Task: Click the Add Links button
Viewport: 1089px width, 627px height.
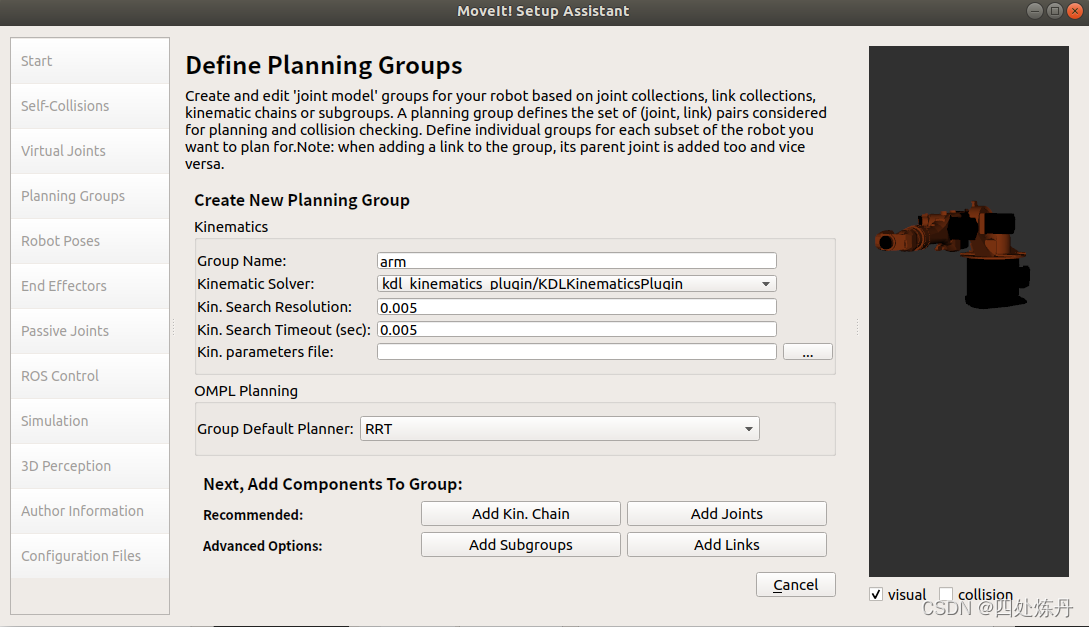Action: 726,545
